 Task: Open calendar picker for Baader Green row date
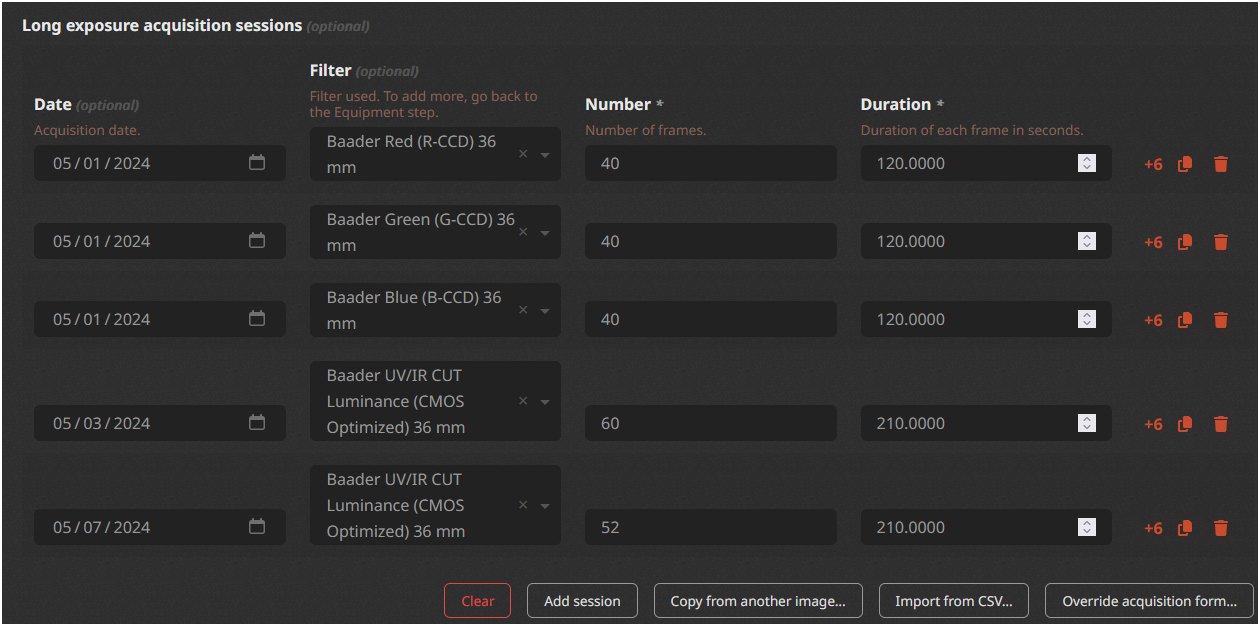[257, 241]
